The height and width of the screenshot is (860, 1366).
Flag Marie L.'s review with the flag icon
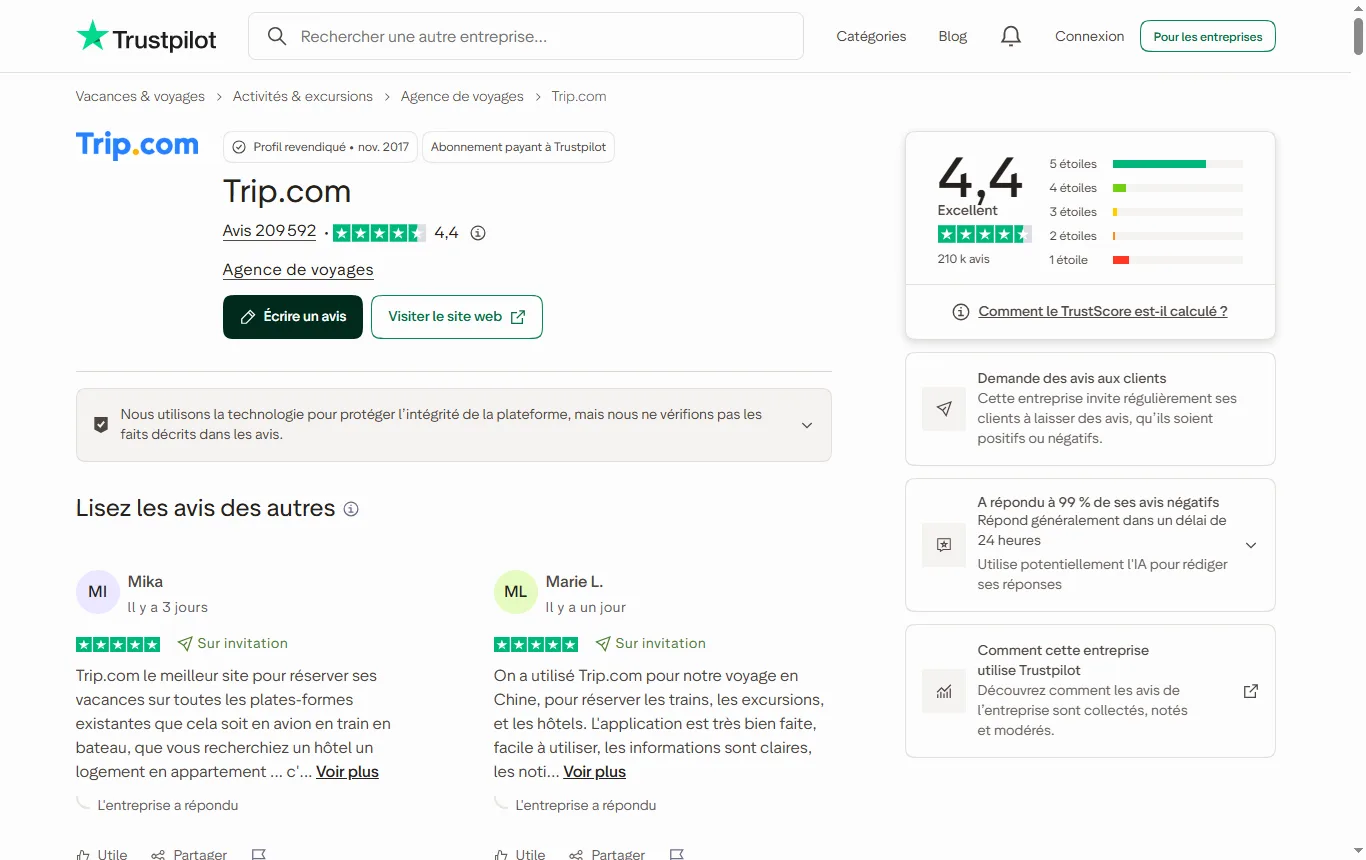click(x=677, y=854)
